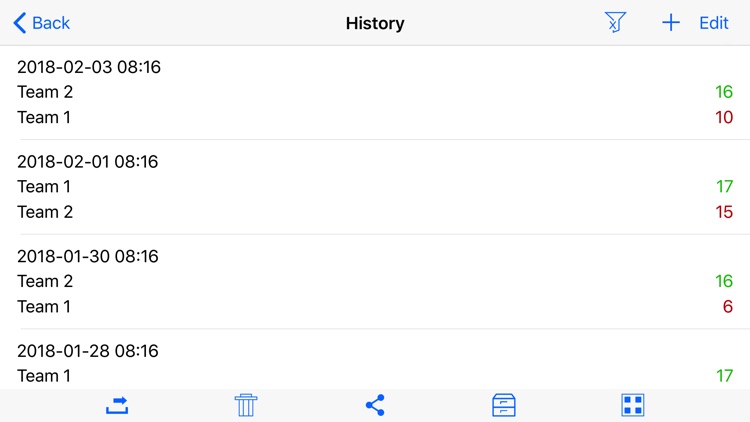Screen dimensions: 750x422
Task: Delete entries with the trash icon
Action: point(246,405)
